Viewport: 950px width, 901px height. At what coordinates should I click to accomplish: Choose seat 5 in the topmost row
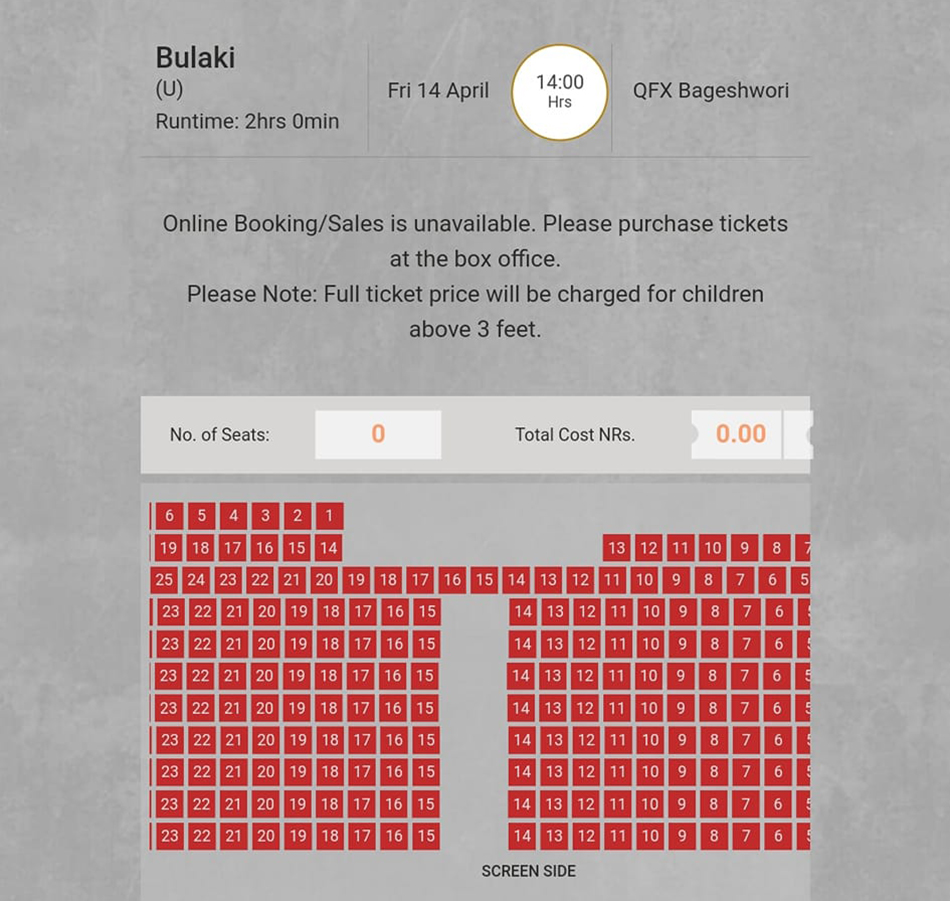201,516
